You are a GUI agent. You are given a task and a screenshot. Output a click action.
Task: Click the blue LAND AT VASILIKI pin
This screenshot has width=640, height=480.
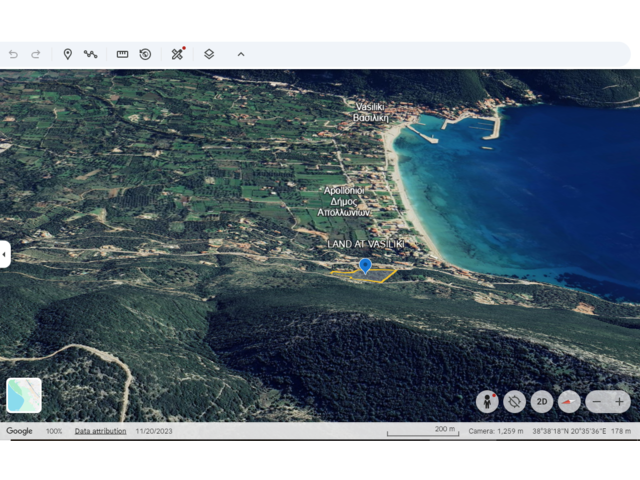click(x=365, y=265)
